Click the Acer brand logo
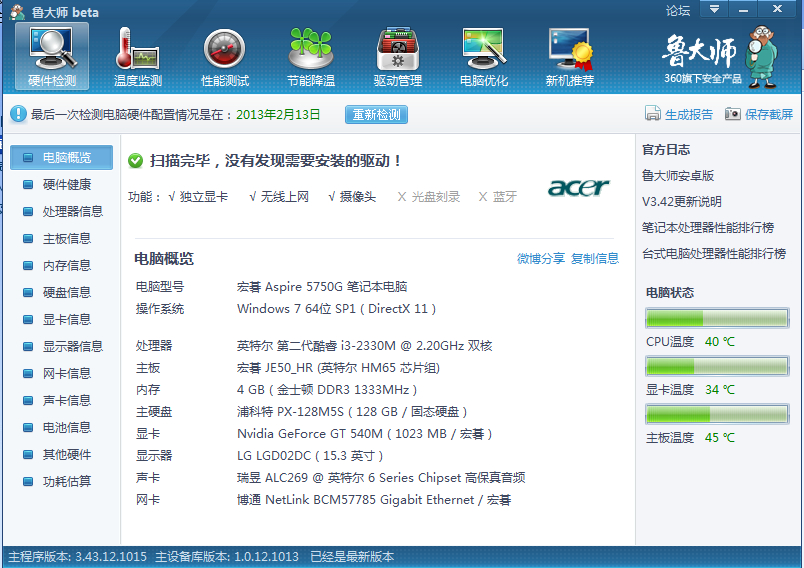Image resolution: width=804 pixels, height=568 pixels. [x=578, y=188]
